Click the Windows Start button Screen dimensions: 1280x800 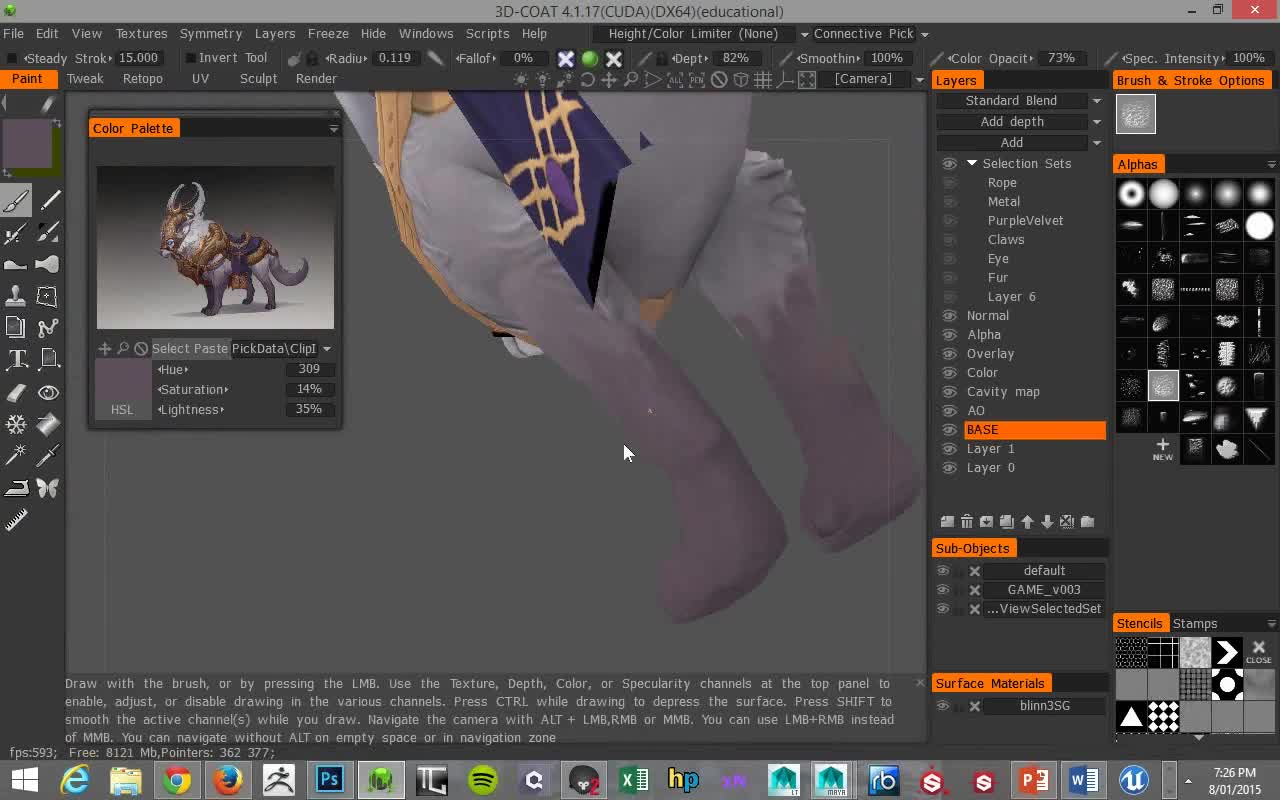click(x=24, y=780)
